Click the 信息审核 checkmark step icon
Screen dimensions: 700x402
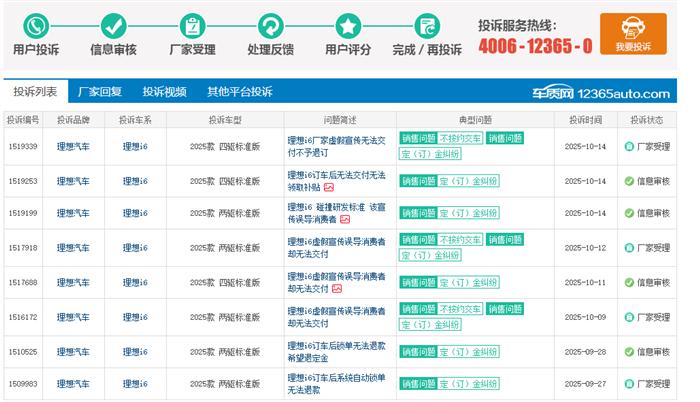point(114,25)
